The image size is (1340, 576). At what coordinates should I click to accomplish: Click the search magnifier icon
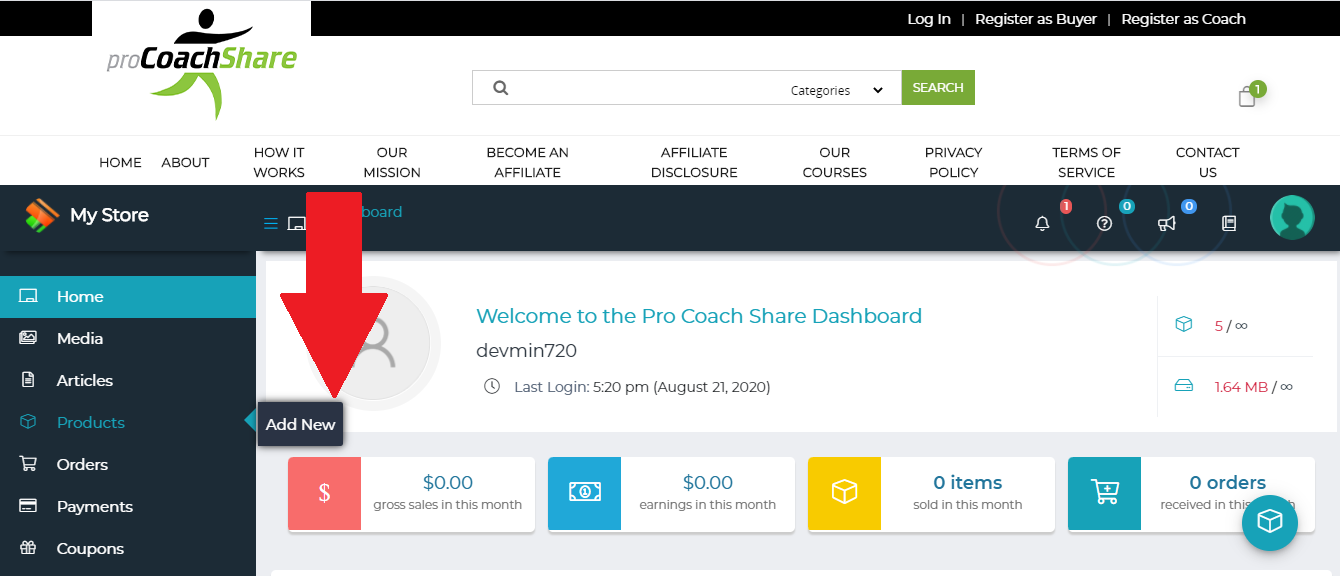pyautogui.click(x=500, y=87)
